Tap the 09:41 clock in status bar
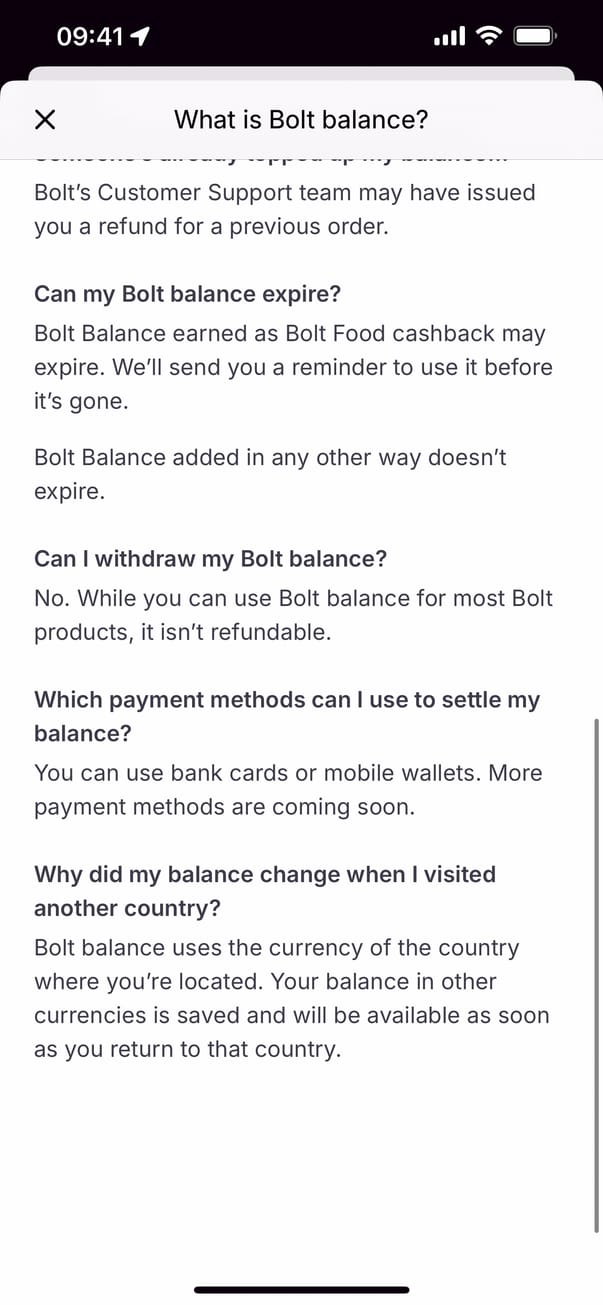Screen dimensions: 603x1305 point(90,37)
